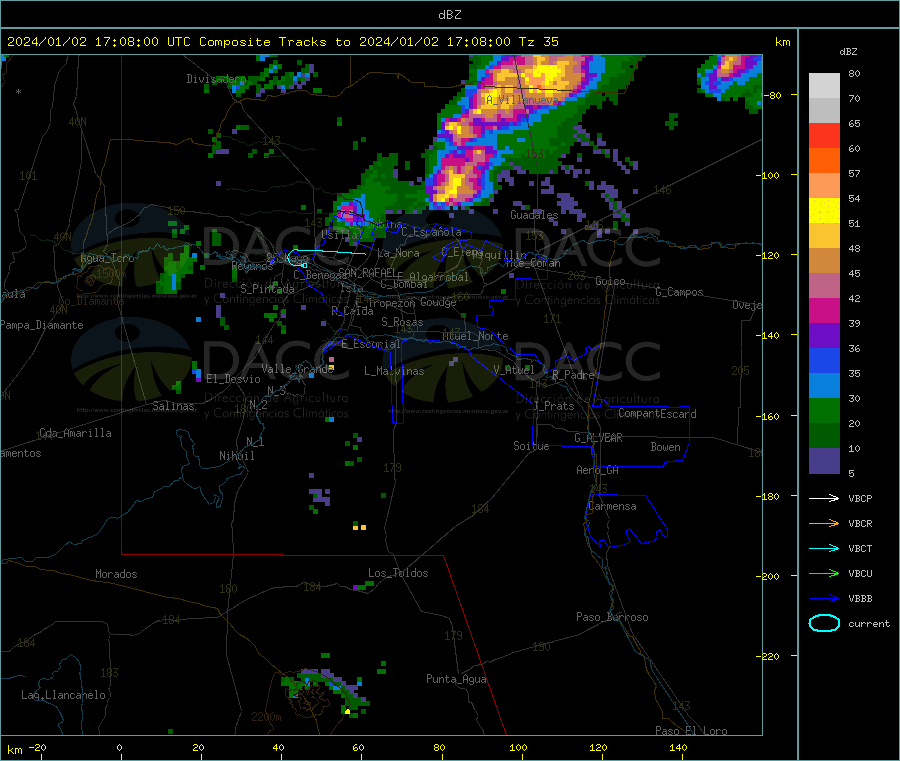Click the 'Paso_El_Loro' map label
Screen dimensions: 900x761
pos(692,731)
